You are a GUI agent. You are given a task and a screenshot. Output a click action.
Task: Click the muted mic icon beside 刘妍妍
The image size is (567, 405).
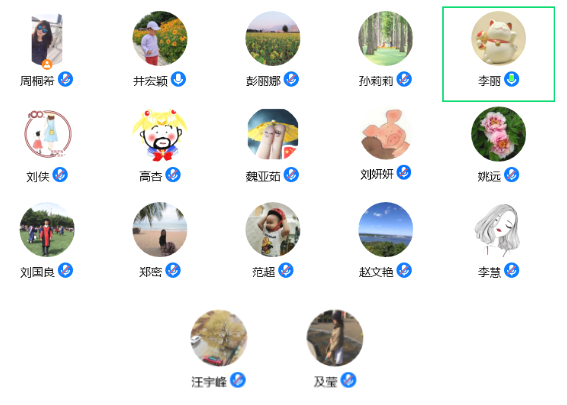click(x=404, y=172)
